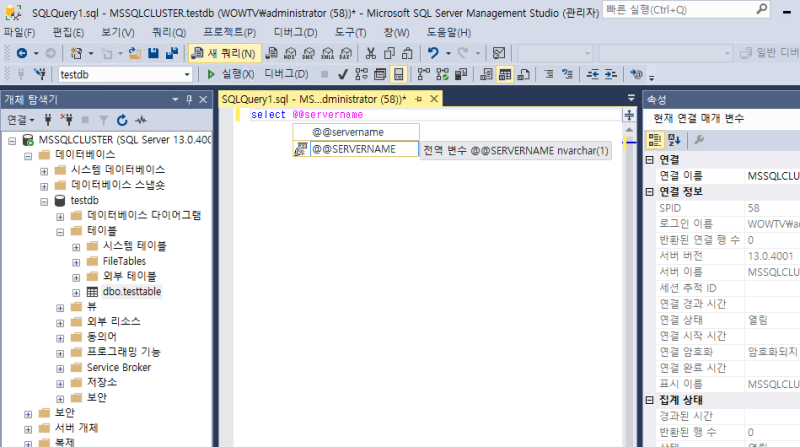Click the paste clipboard icon
Screen dimensions: 800x447
point(407,53)
